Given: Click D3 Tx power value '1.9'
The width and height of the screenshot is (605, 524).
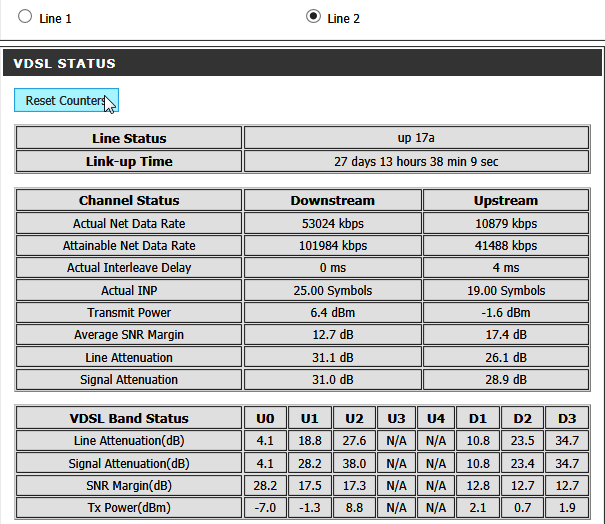Looking at the screenshot, I should [x=567, y=507].
